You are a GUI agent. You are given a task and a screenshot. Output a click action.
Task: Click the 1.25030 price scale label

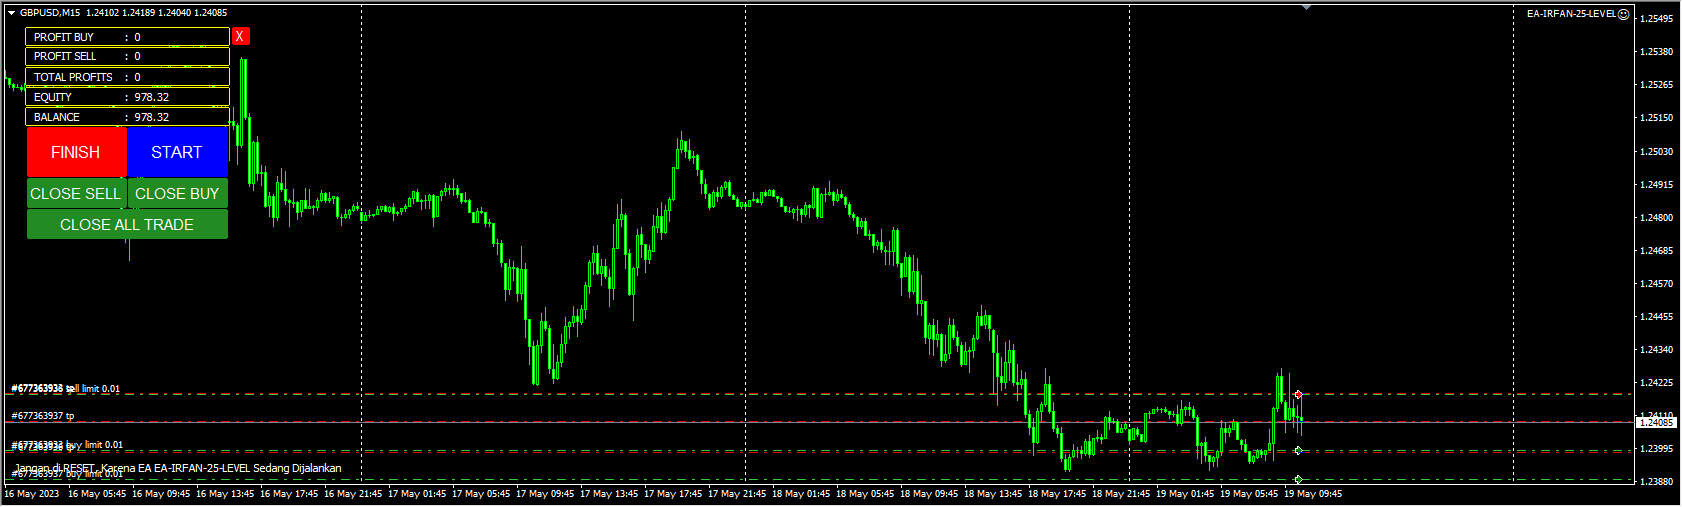pyautogui.click(x=1657, y=152)
